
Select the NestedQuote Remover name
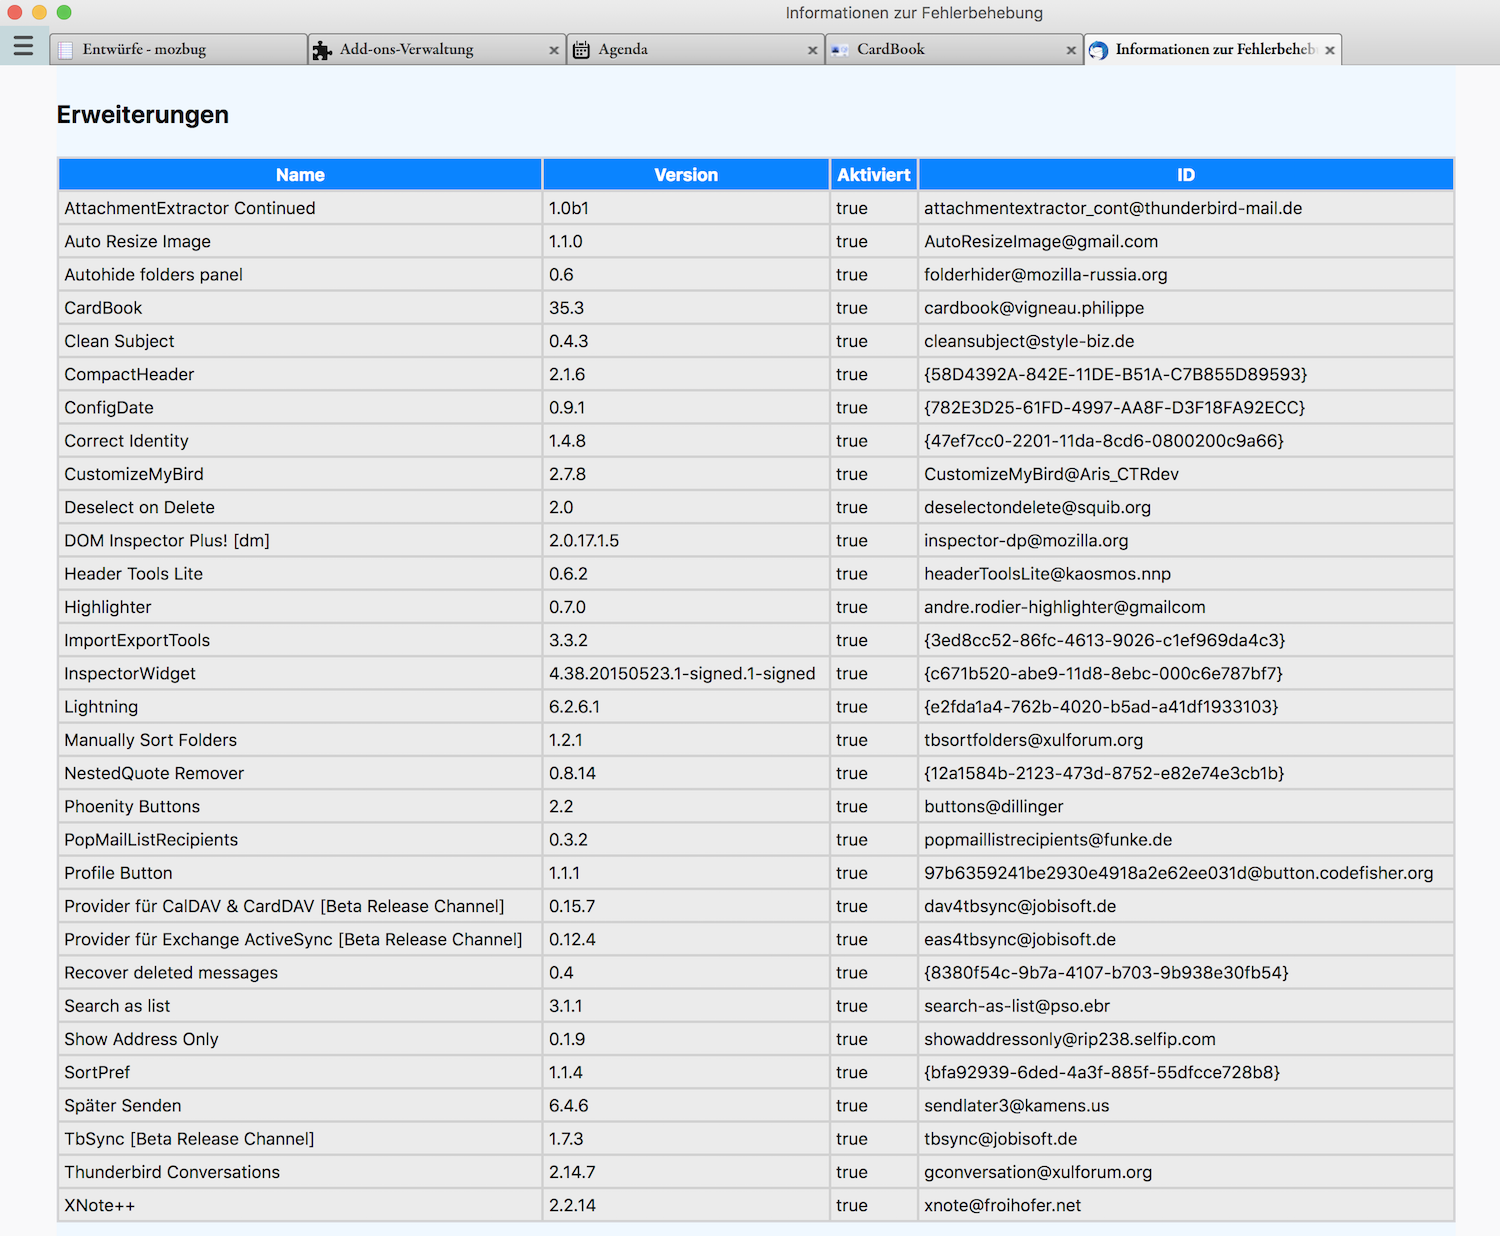(300, 773)
